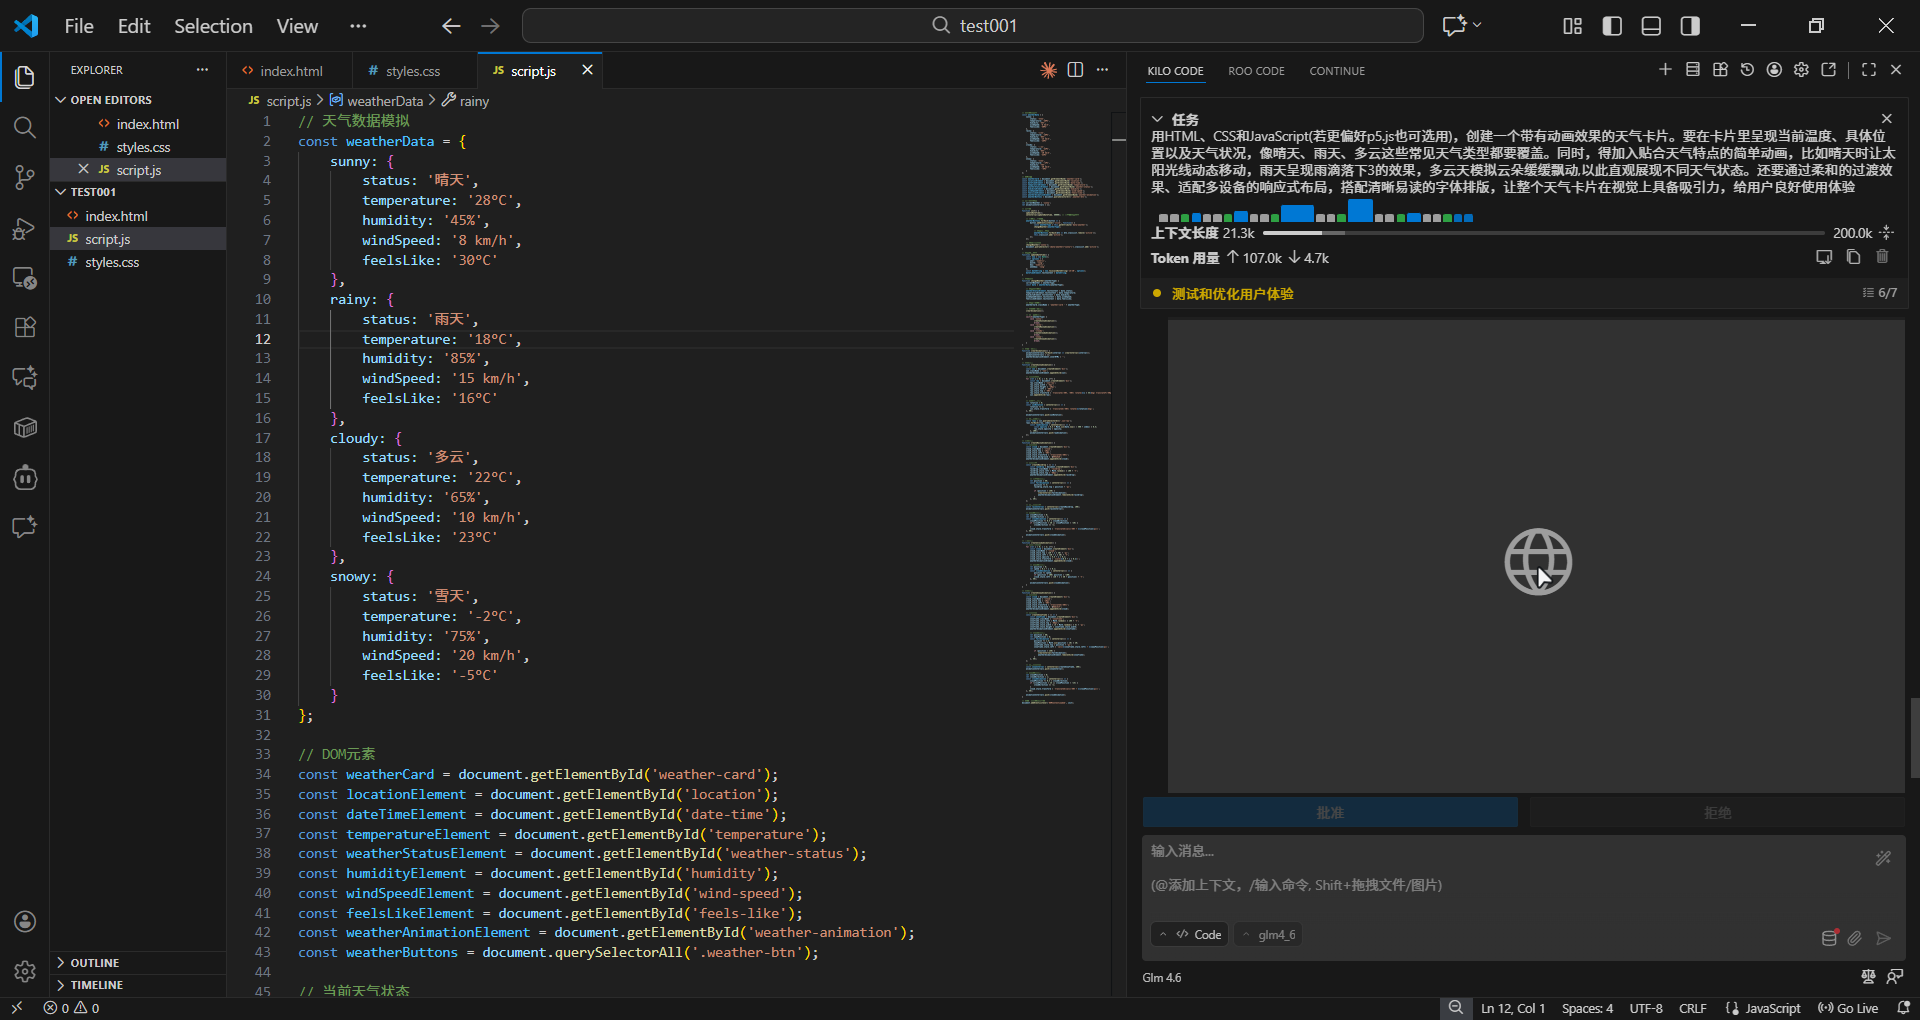This screenshot has height=1020, width=1920.
Task: Open the Accounts menu in activity bar
Action: (x=25, y=921)
